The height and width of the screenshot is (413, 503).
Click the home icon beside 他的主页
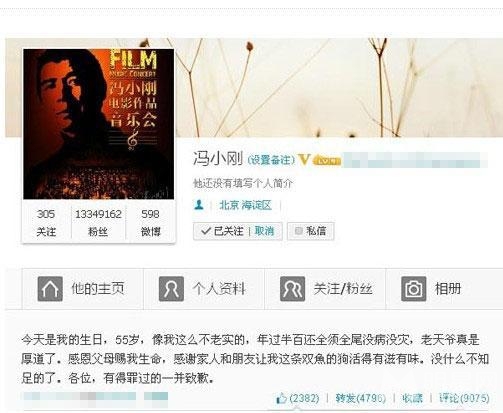50,289
